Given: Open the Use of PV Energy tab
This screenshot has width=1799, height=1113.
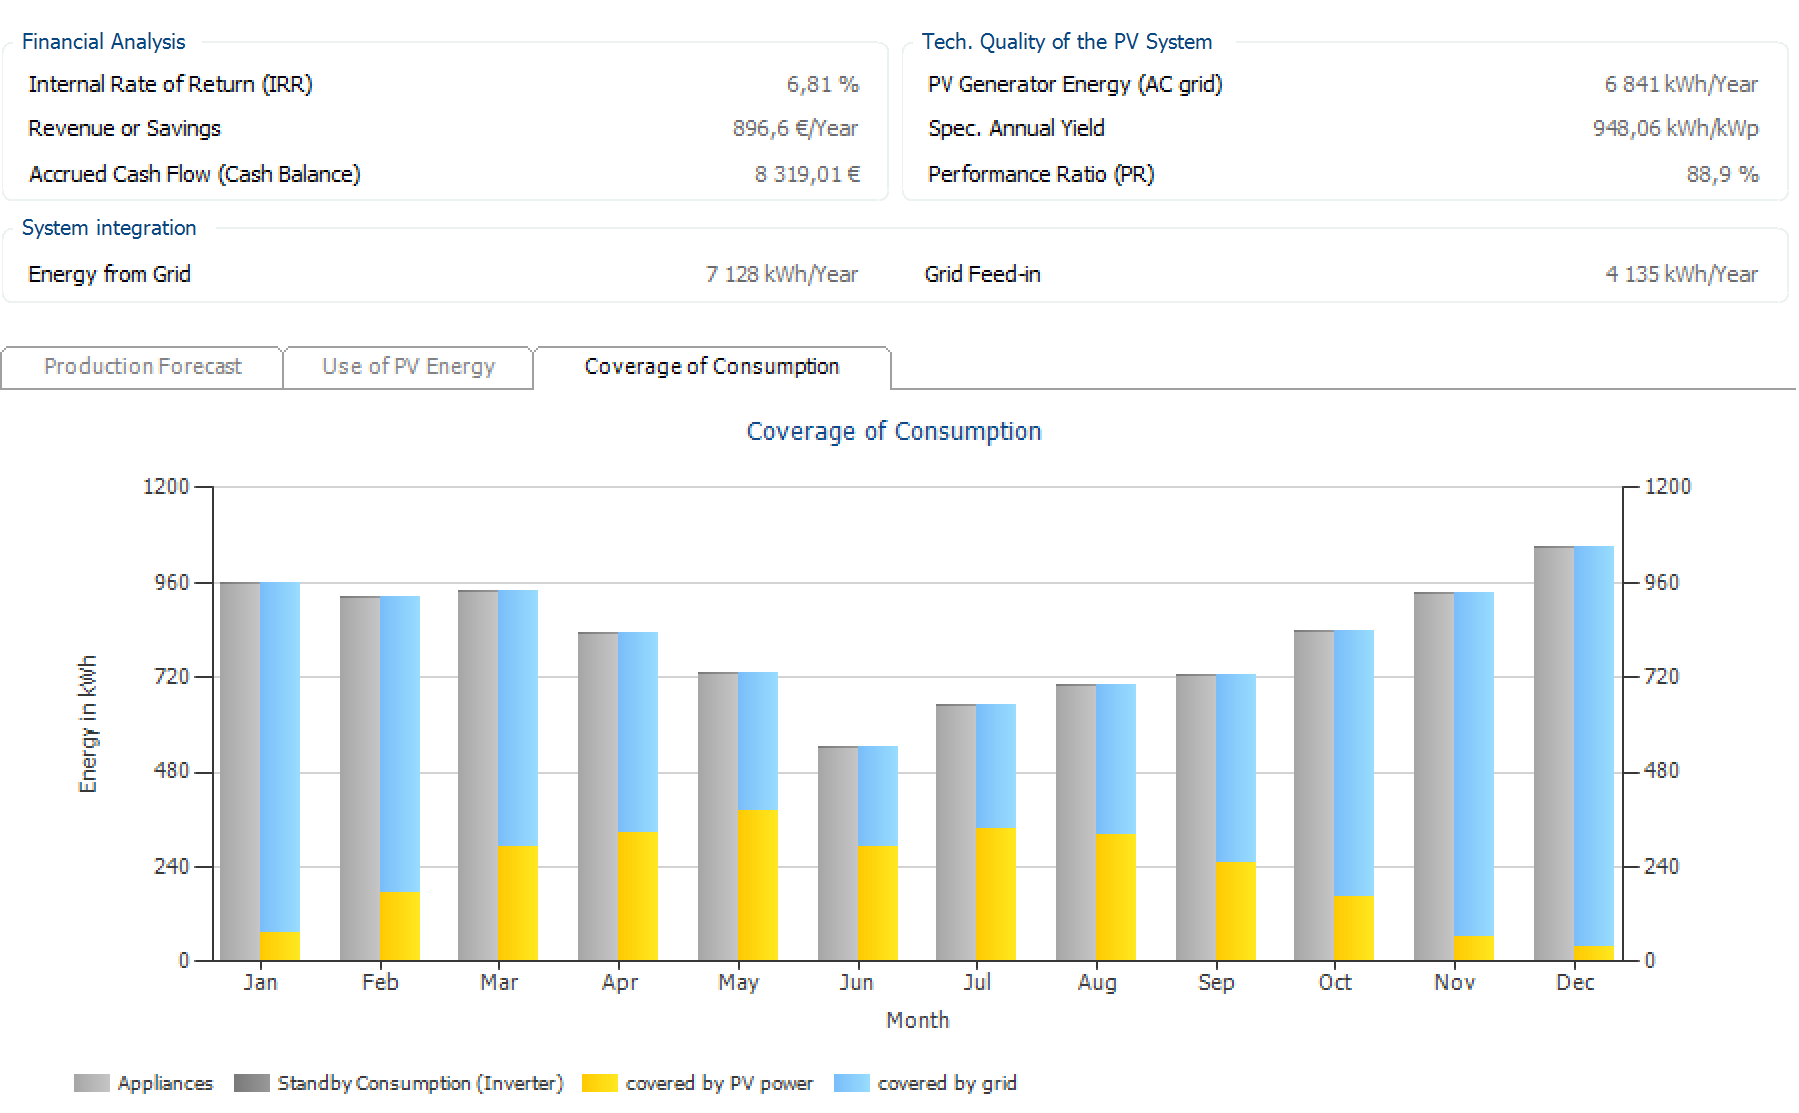Looking at the screenshot, I should [x=408, y=367].
